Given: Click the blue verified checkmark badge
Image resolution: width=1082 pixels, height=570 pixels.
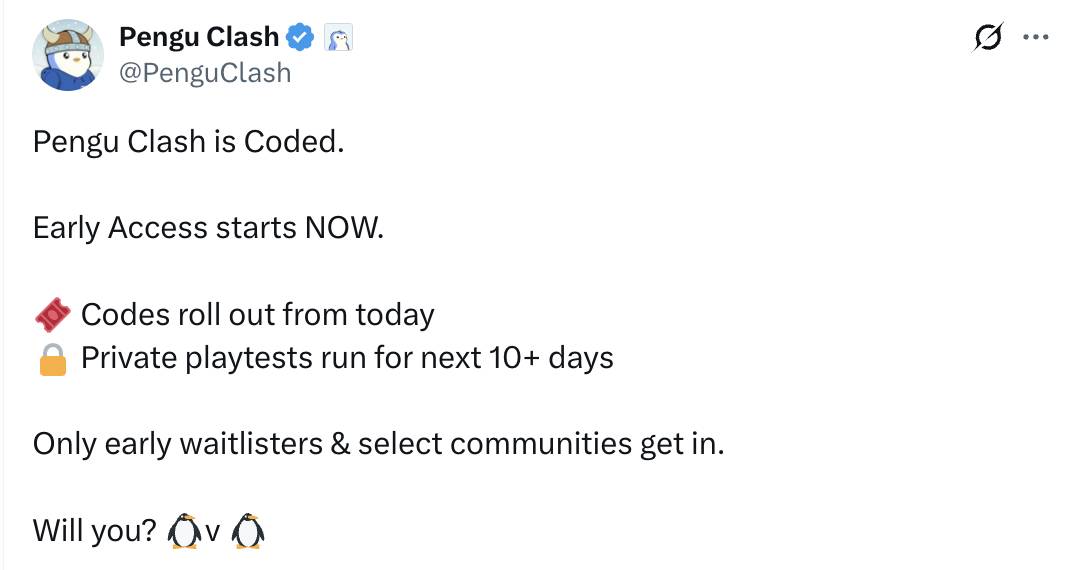Looking at the screenshot, I should 300,37.
